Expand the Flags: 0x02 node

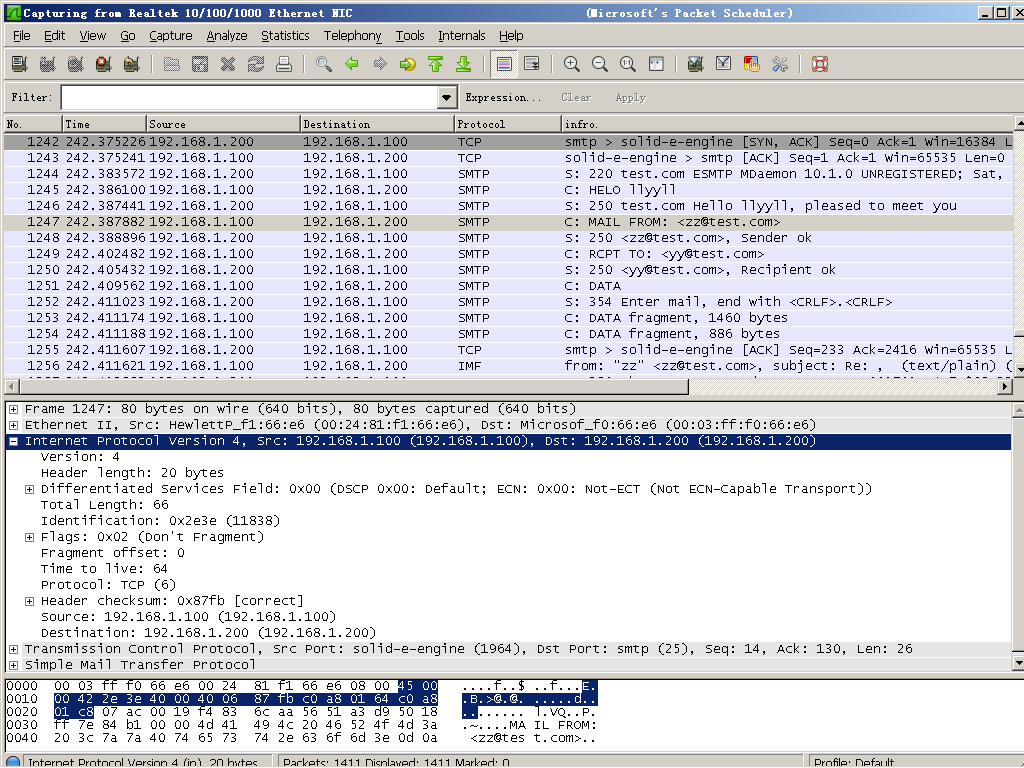(29, 537)
